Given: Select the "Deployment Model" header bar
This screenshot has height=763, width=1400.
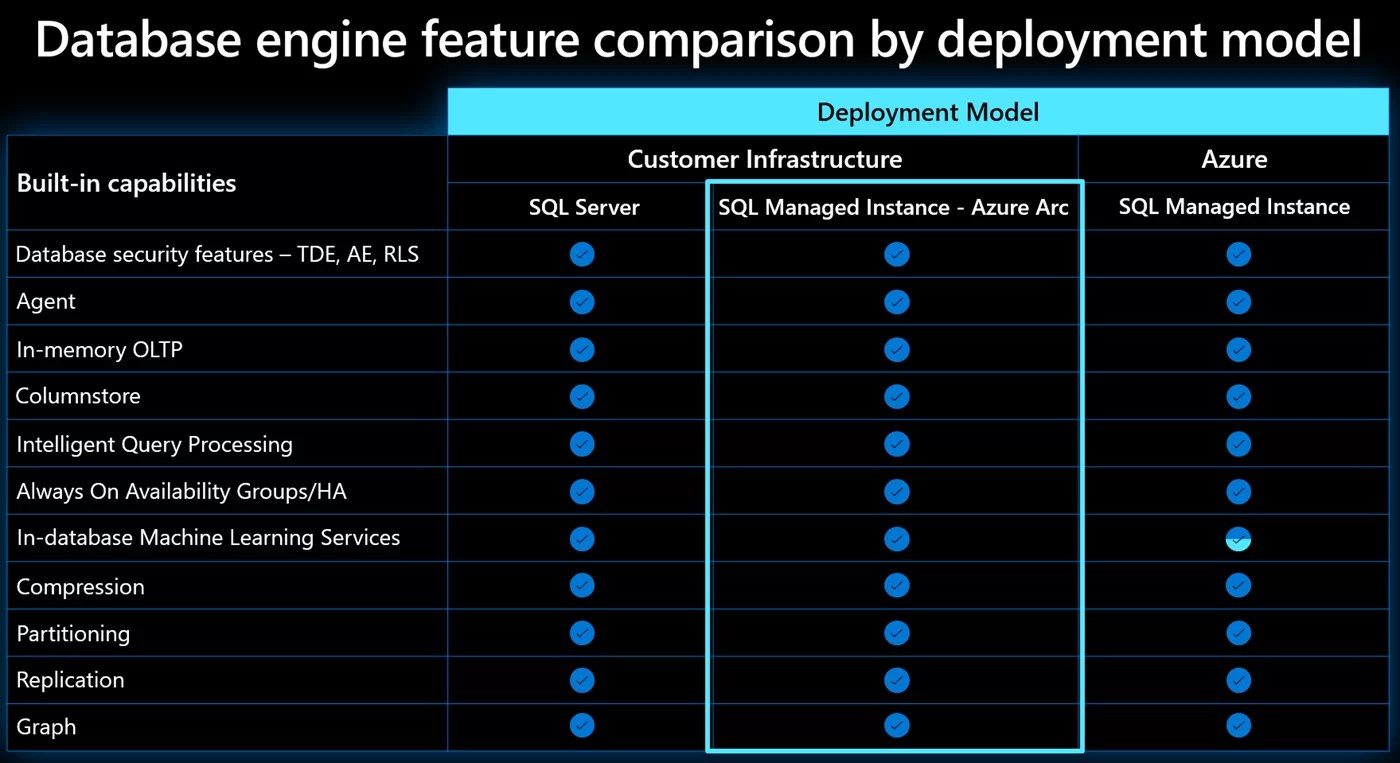Looking at the screenshot, I should pos(919,112).
